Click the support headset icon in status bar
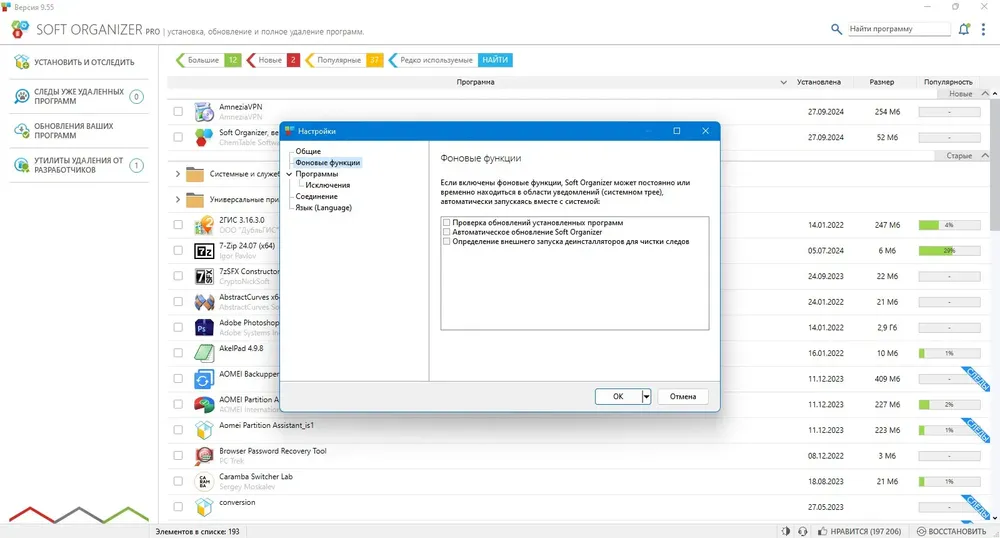Image resolution: width=1000 pixels, height=538 pixels. point(802,531)
